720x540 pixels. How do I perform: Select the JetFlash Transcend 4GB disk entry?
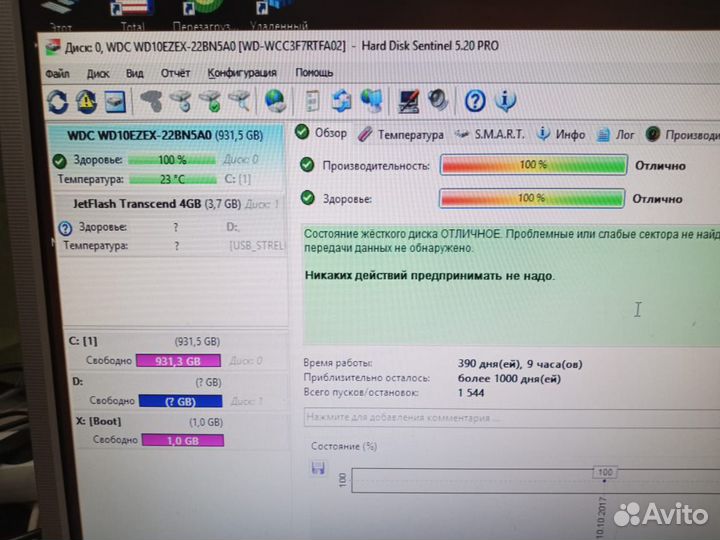[x=172, y=225]
